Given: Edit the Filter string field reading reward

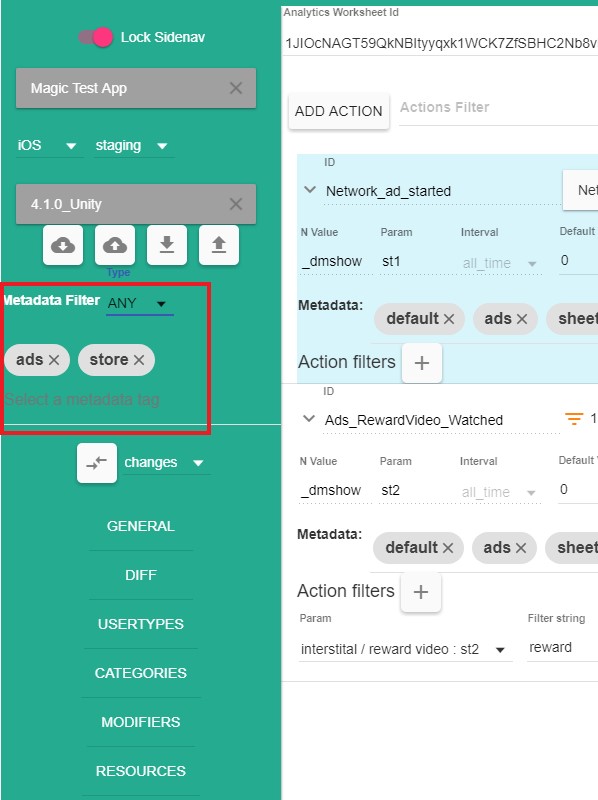Looking at the screenshot, I should 562,648.
